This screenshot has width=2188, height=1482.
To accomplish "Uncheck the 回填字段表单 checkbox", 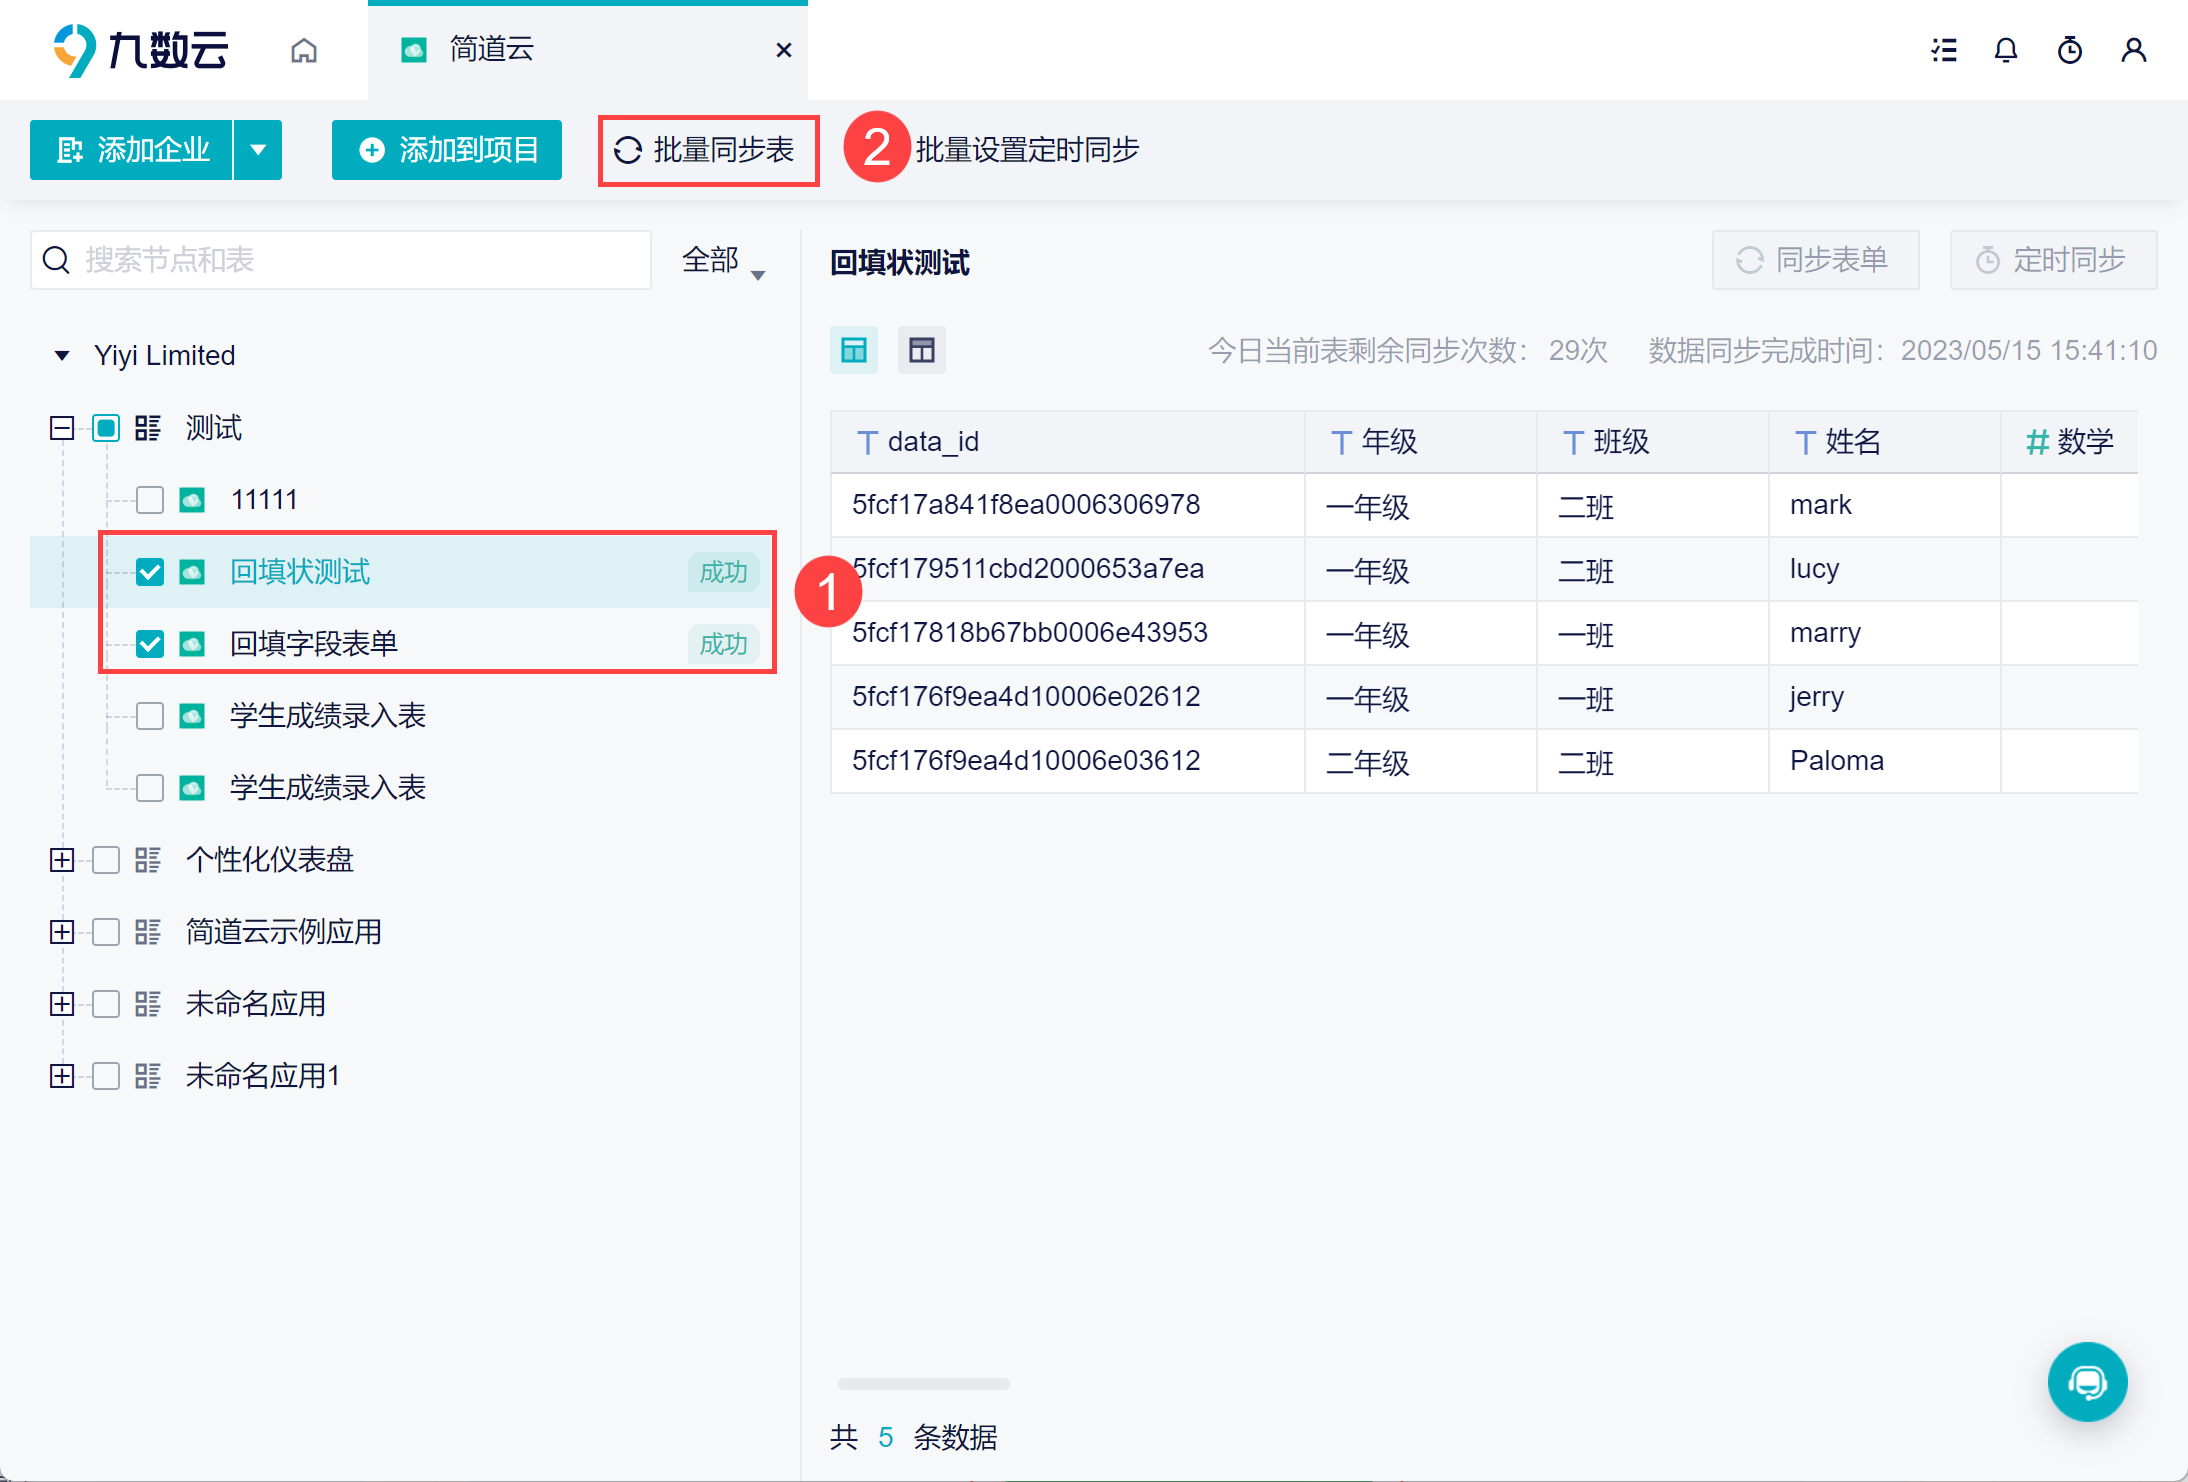I will (150, 644).
